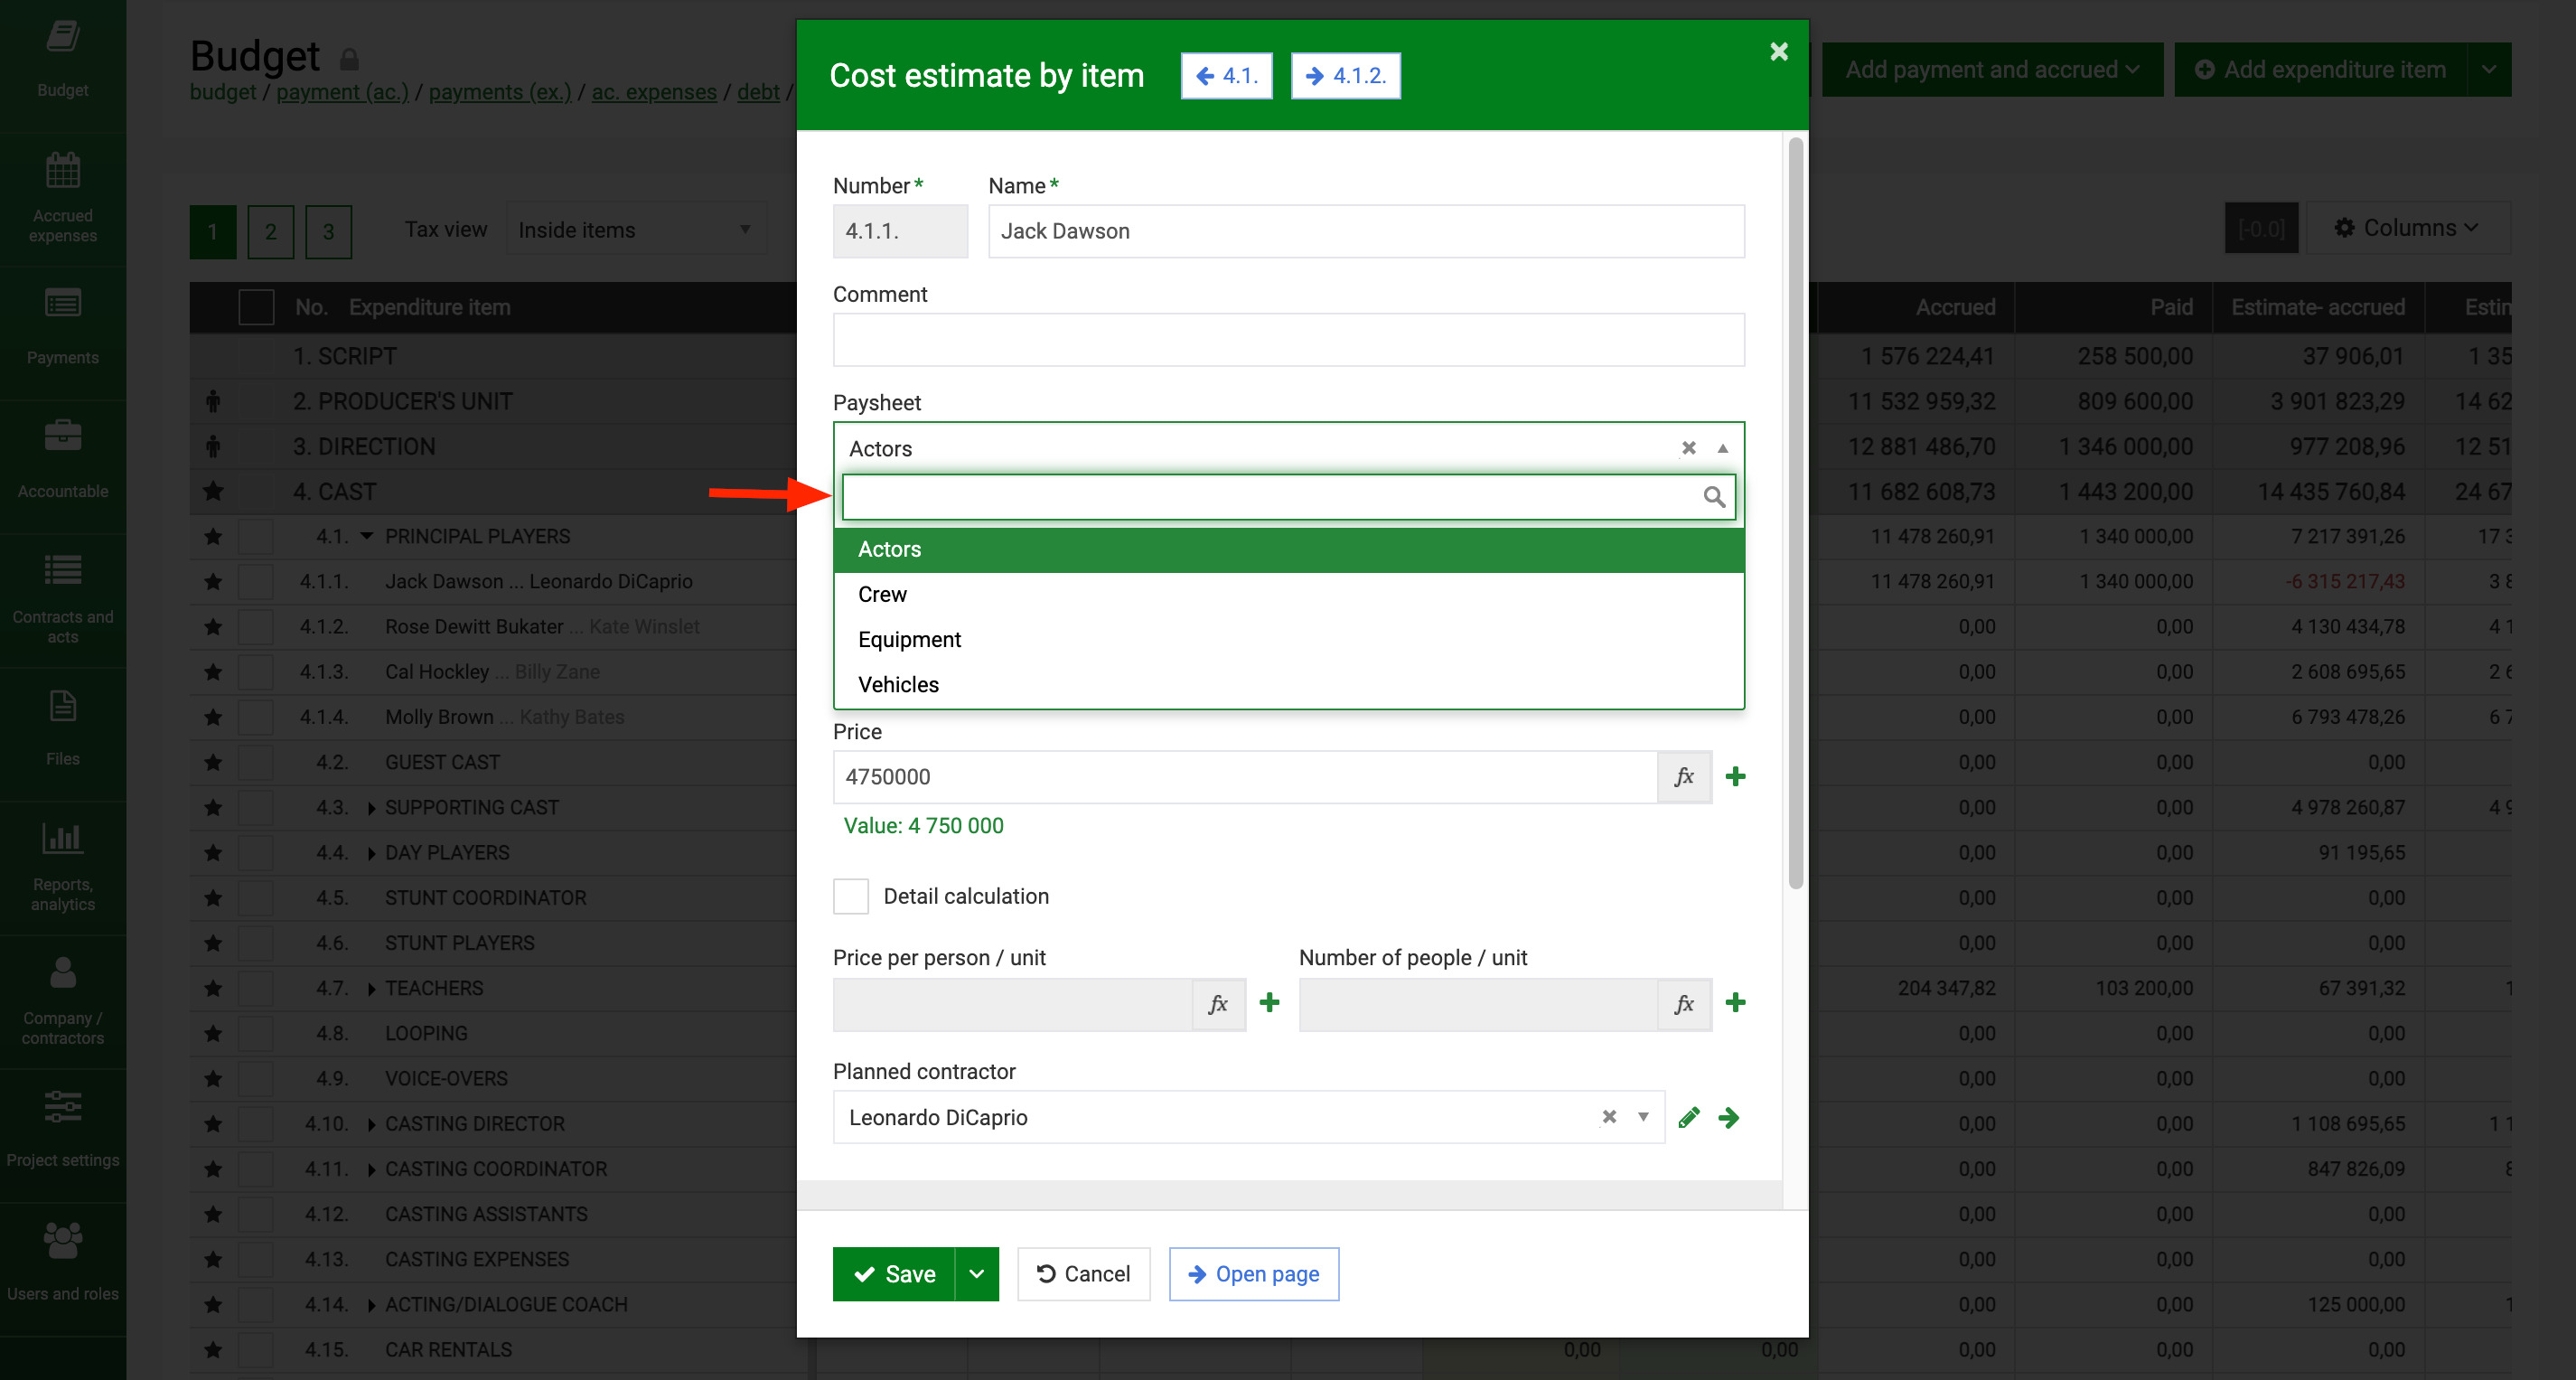This screenshot has height=1380, width=2576.
Task: Go to next item 4.1.2.
Action: (x=1345, y=76)
